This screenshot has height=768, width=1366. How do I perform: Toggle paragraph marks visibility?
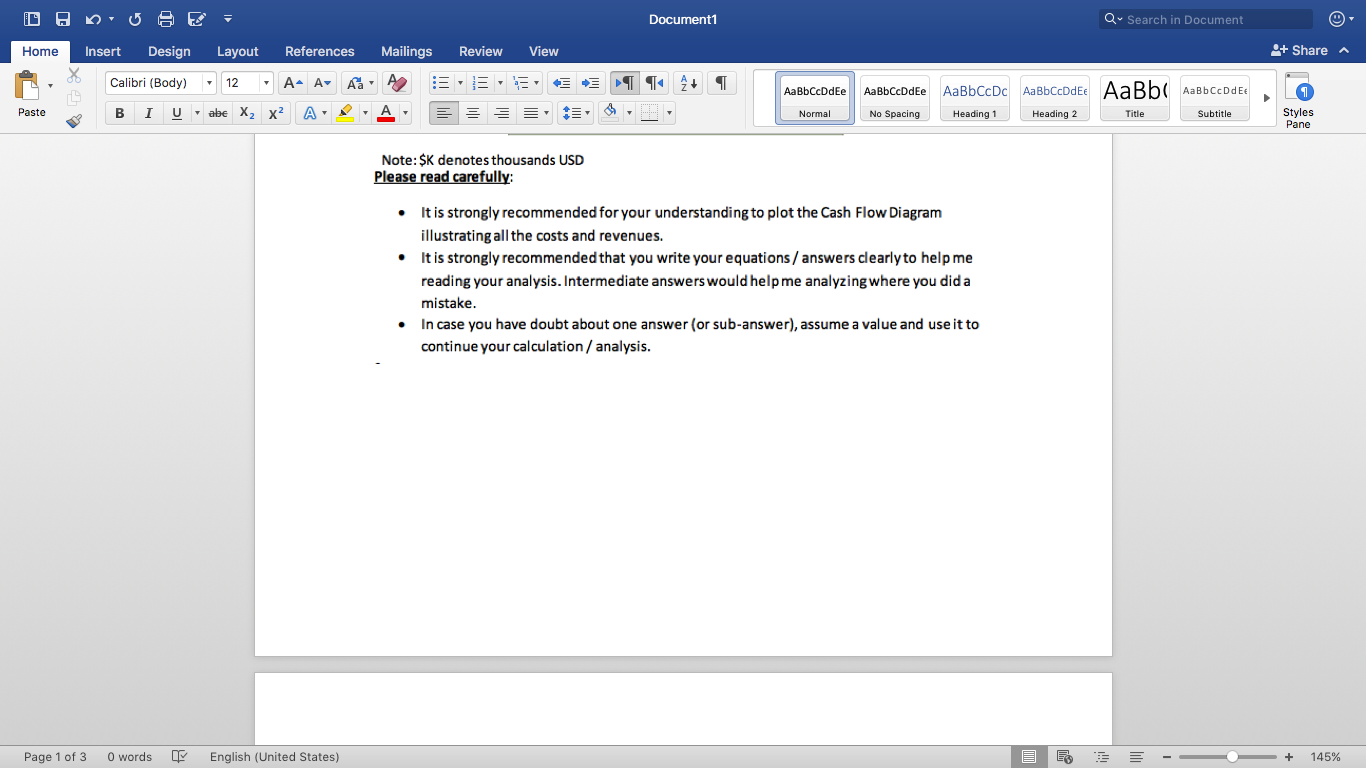pyautogui.click(x=720, y=83)
